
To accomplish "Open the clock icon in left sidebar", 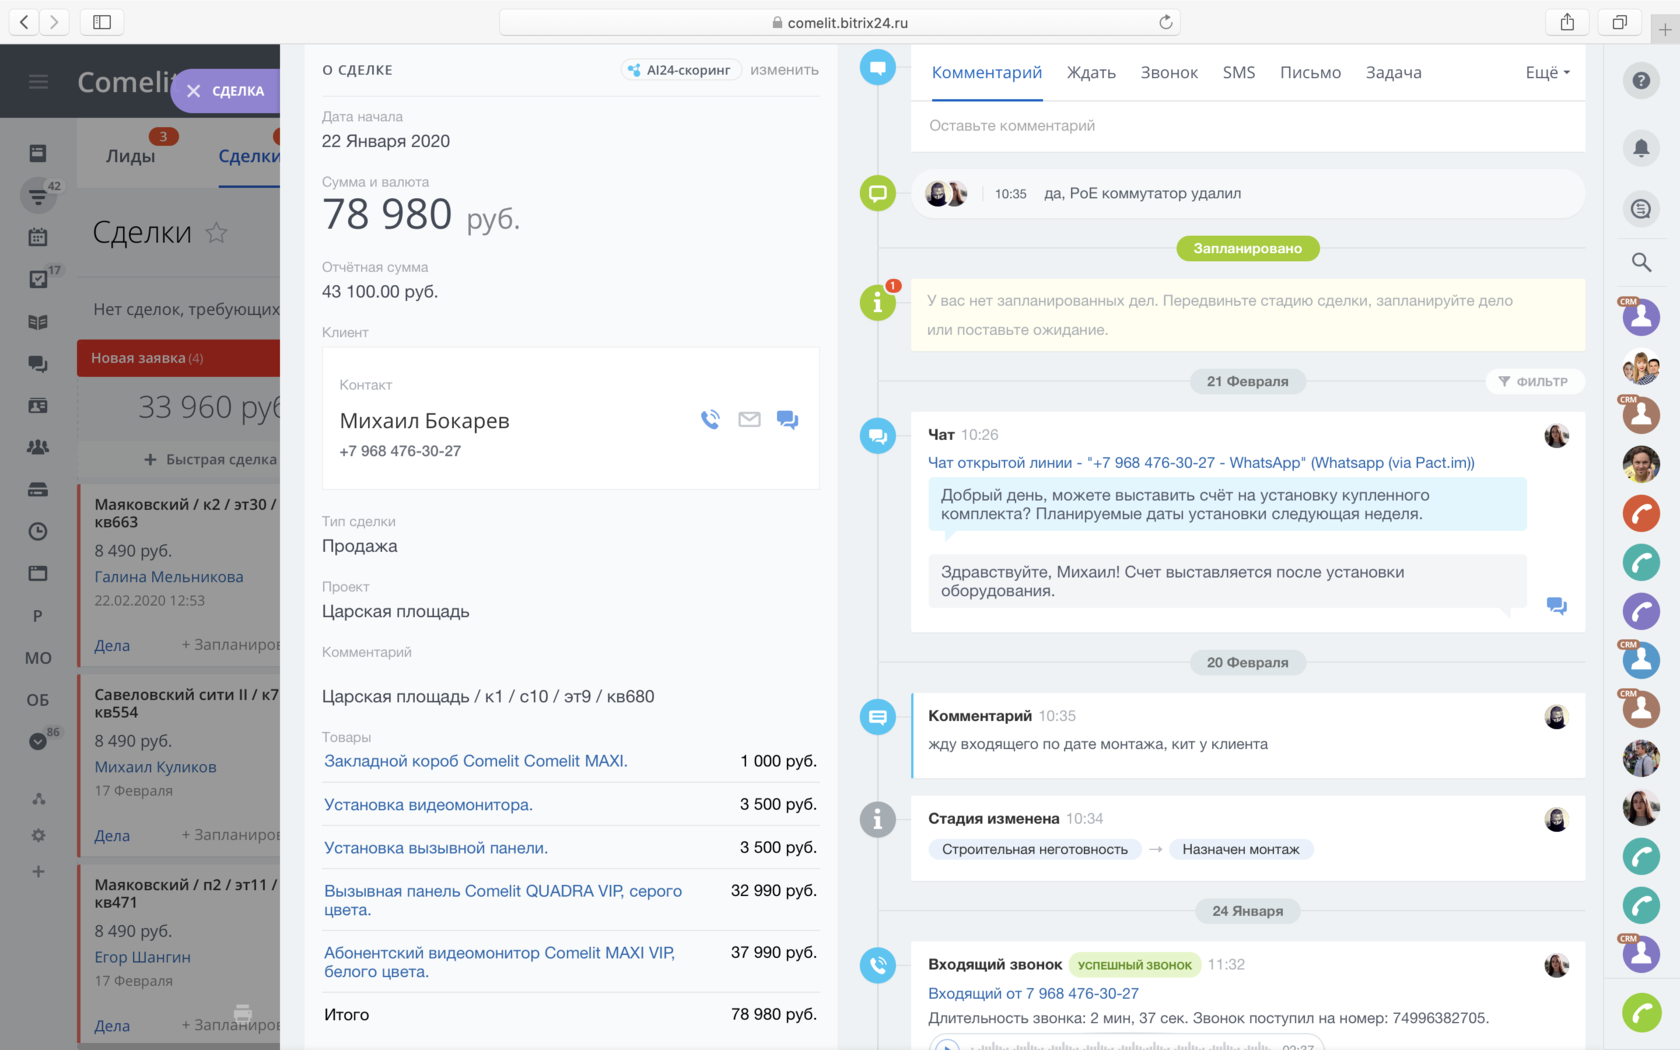I will [38, 532].
